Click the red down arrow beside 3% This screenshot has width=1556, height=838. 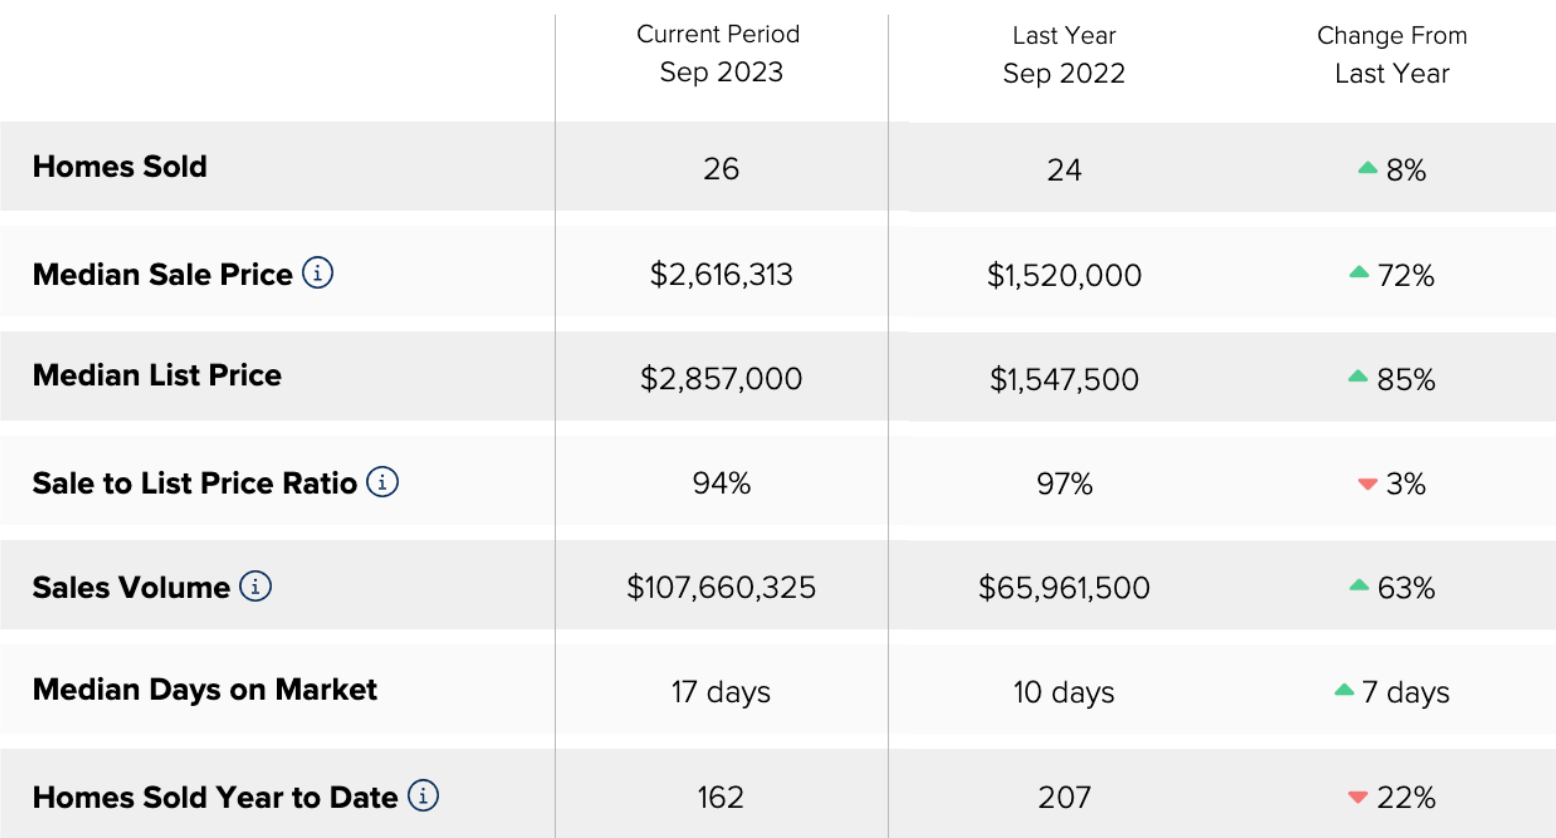[1368, 484]
